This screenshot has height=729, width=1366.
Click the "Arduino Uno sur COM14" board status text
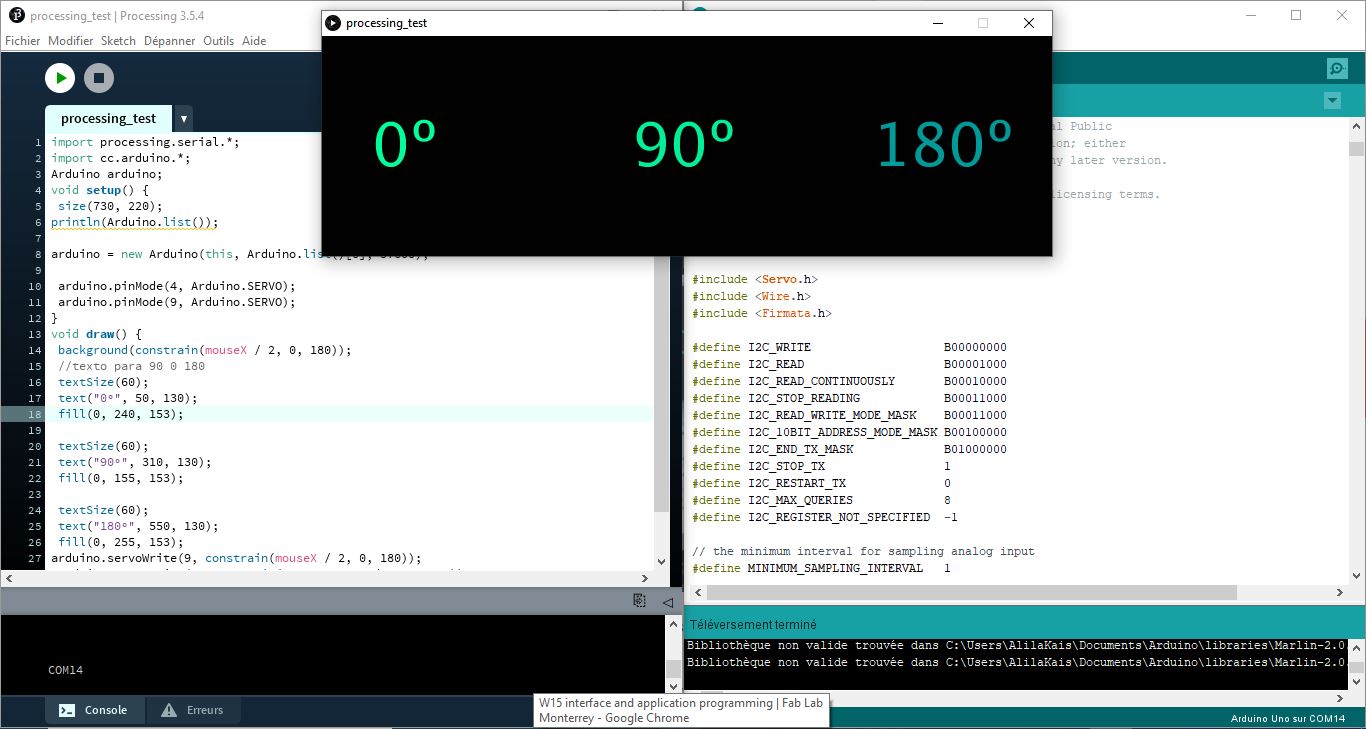click(x=1289, y=719)
